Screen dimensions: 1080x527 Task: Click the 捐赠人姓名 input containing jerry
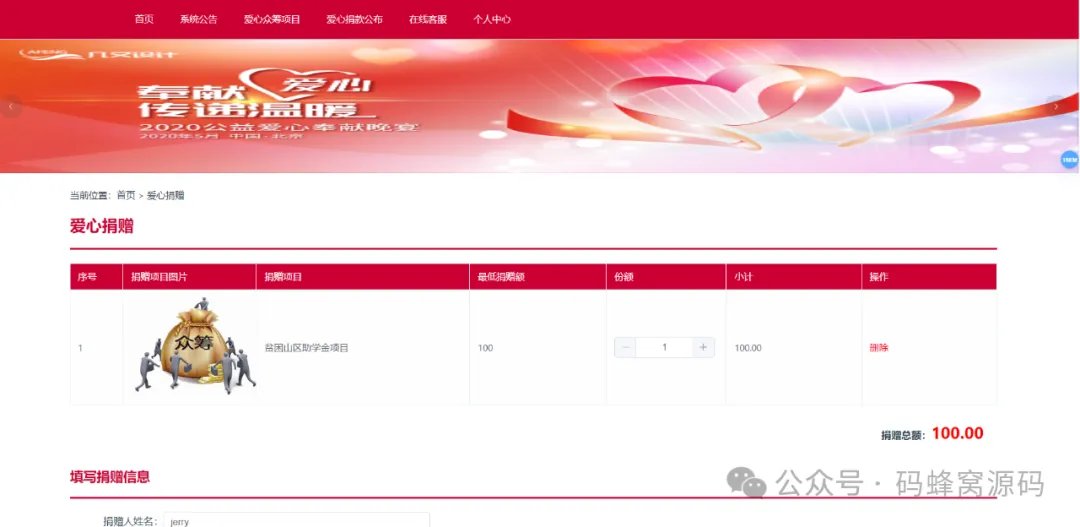pyautogui.click(x=296, y=520)
